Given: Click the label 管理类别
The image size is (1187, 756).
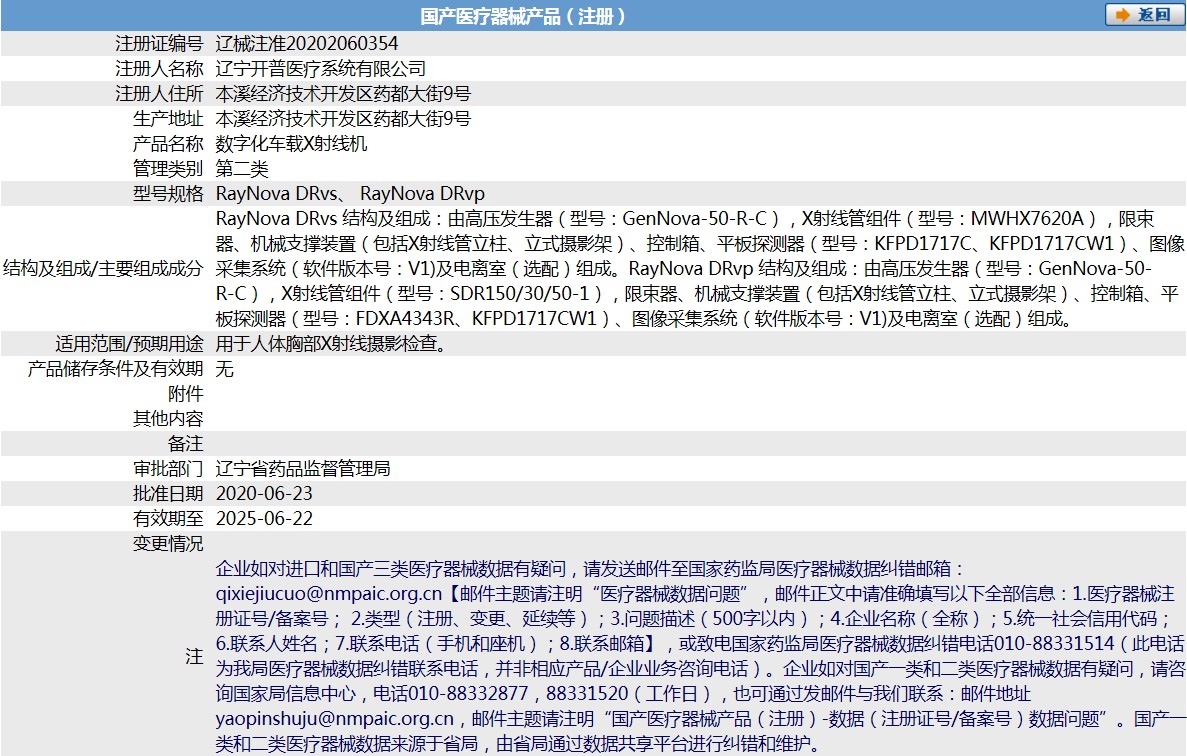Looking at the screenshot, I should tap(168, 169).
